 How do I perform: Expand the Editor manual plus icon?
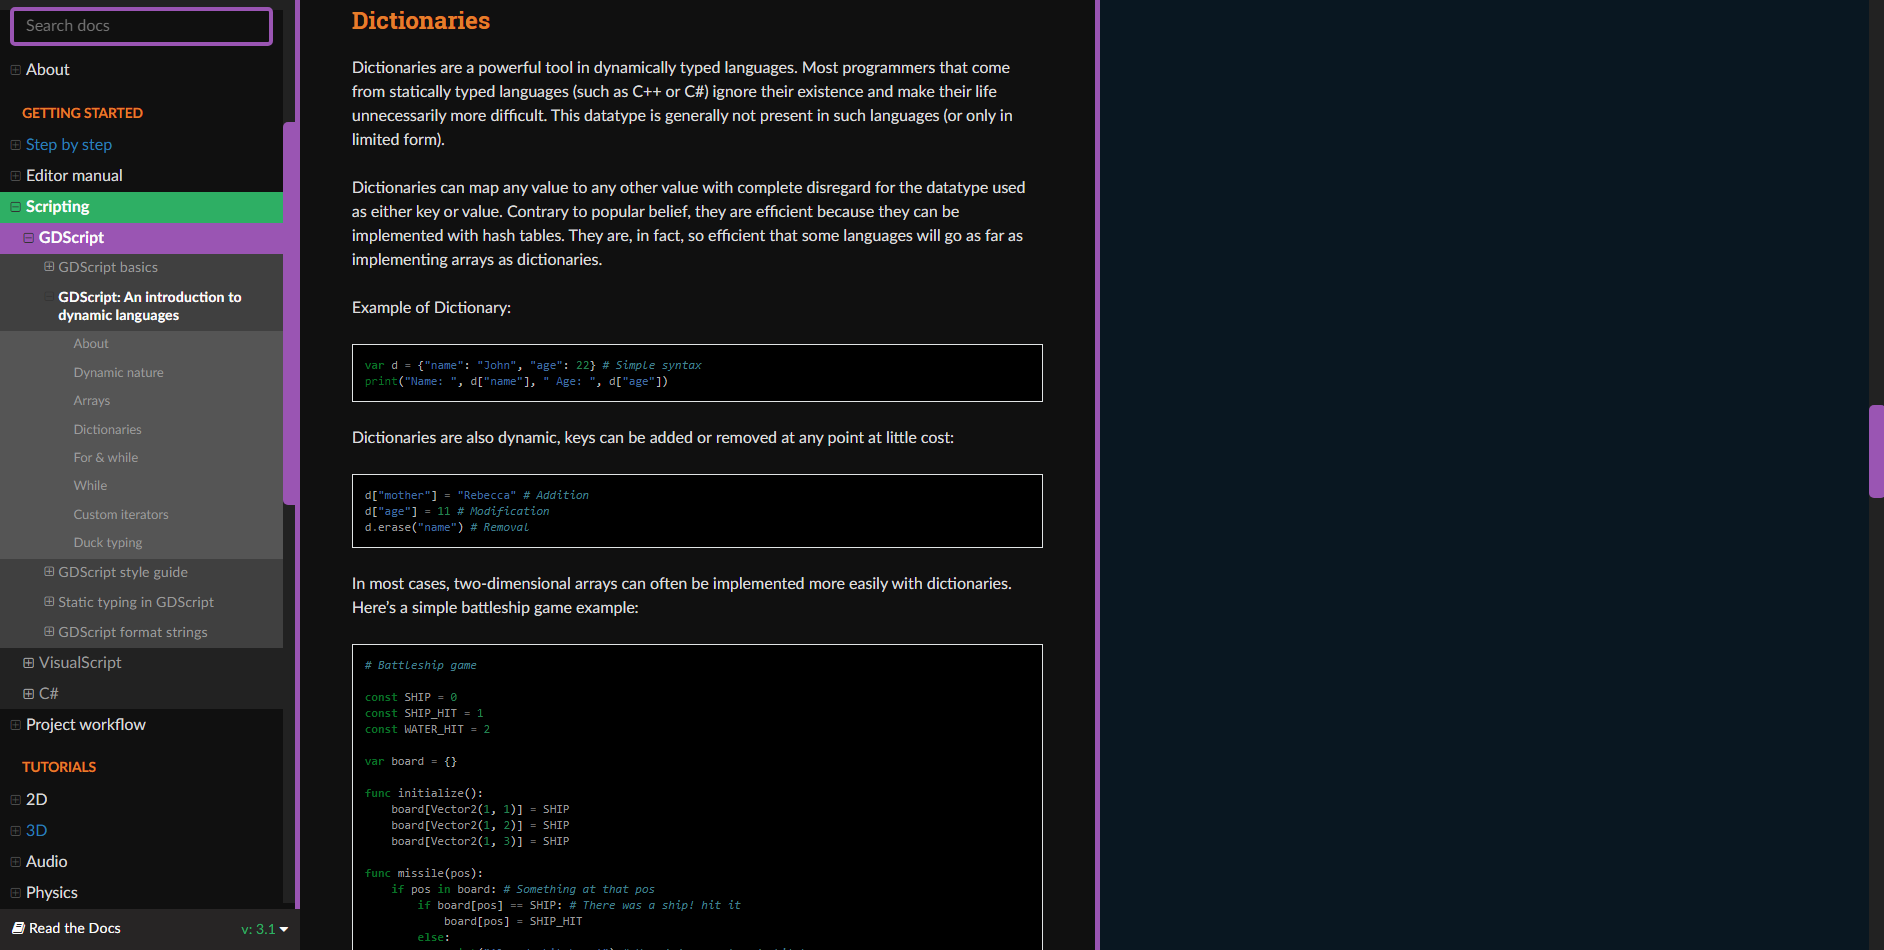[x=14, y=175]
